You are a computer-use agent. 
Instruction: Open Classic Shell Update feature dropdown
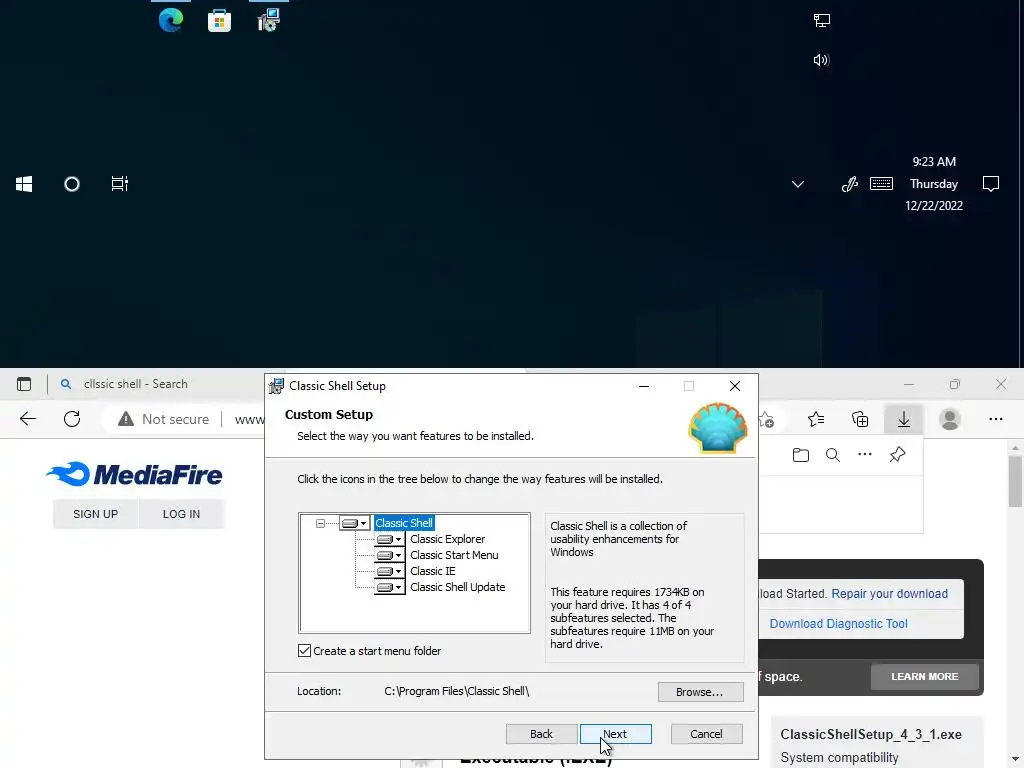coord(389,587)
